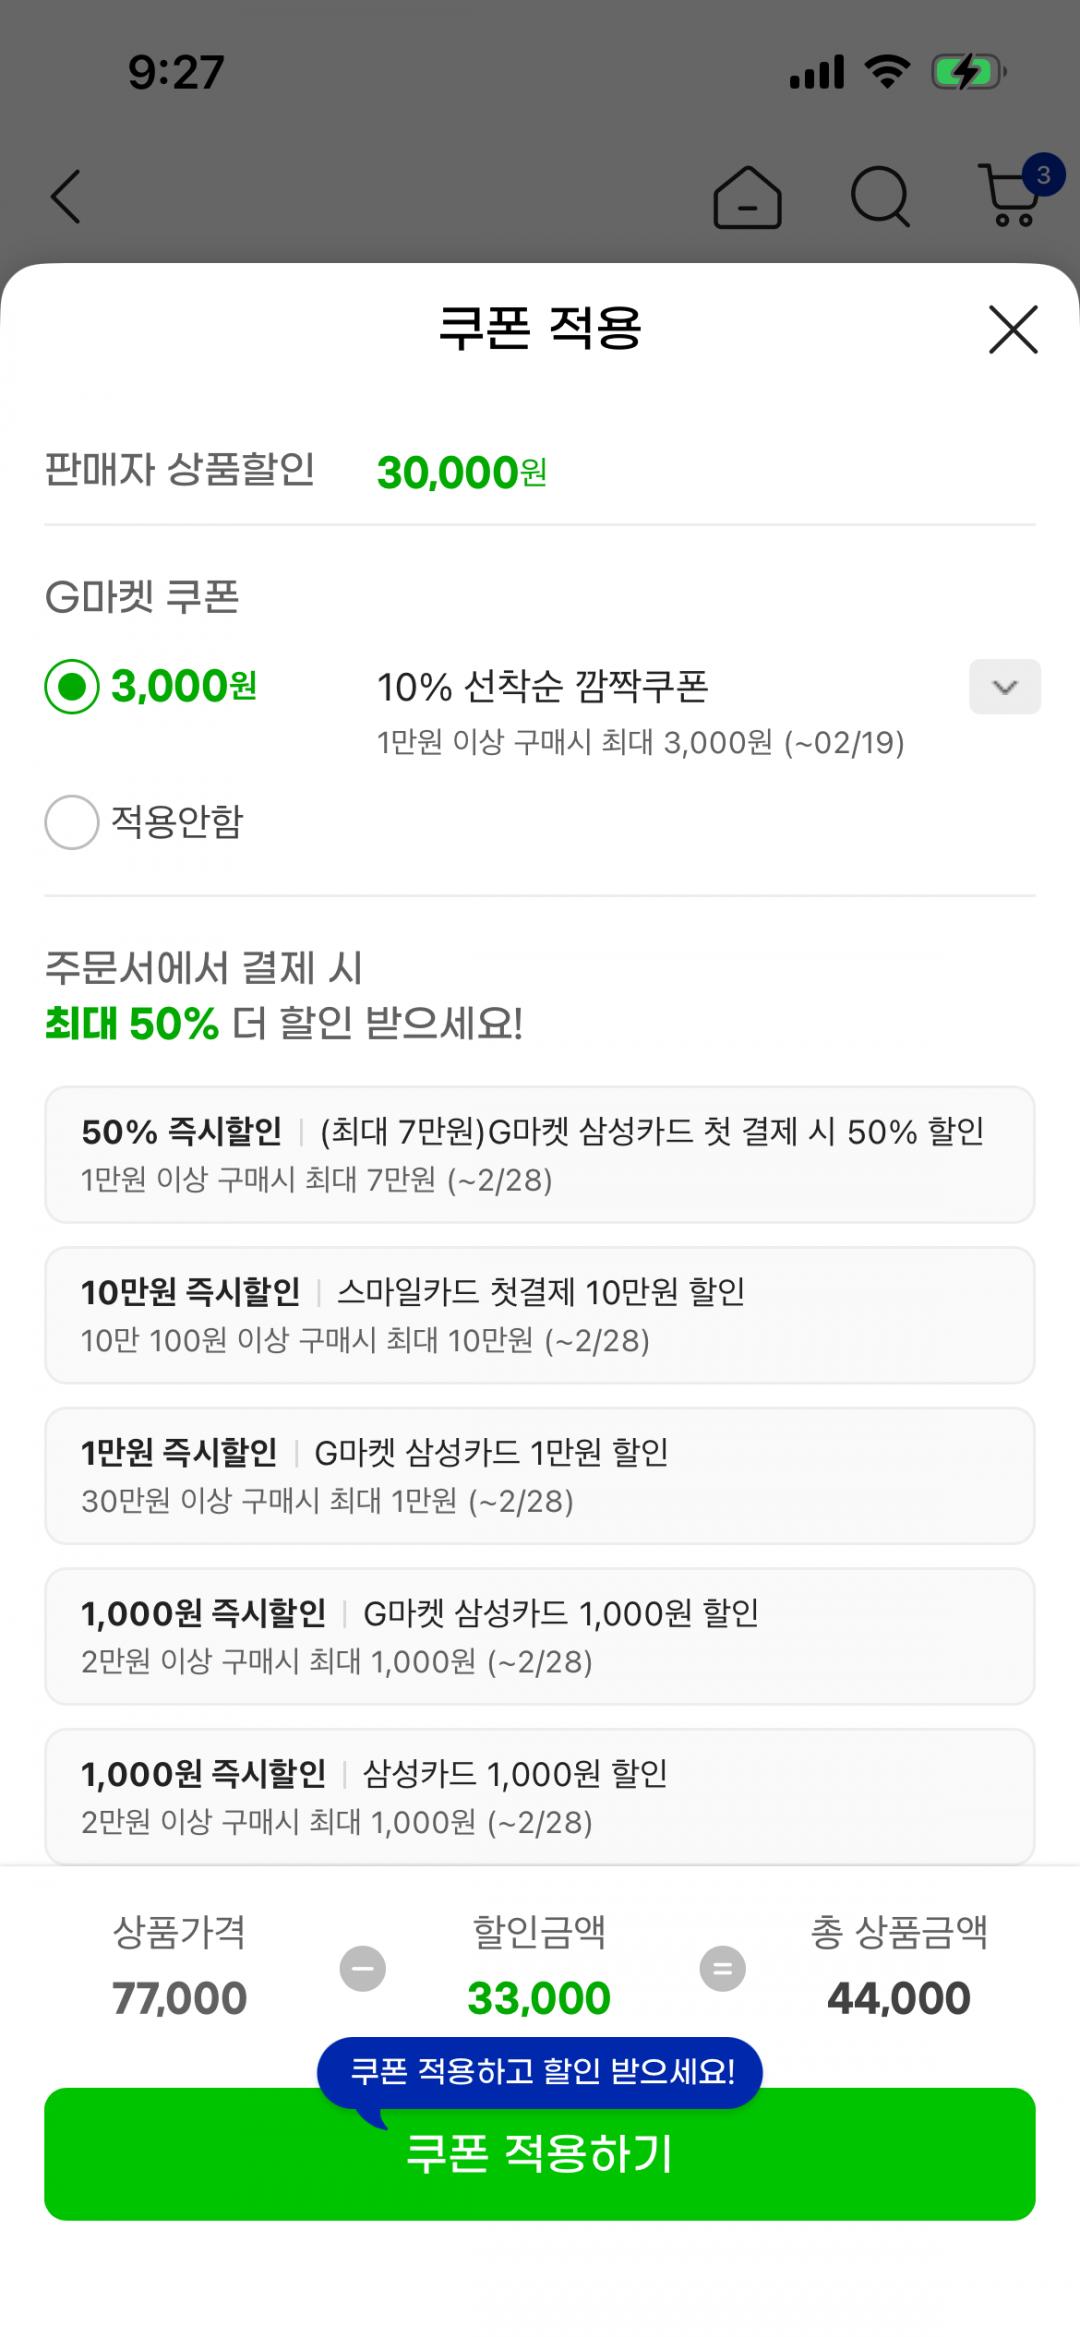Tap the 쿠폰 적용하고 할인 받으세요 tooltip
This screenshot has width=1080, height=2337.
click(541, 2070)
